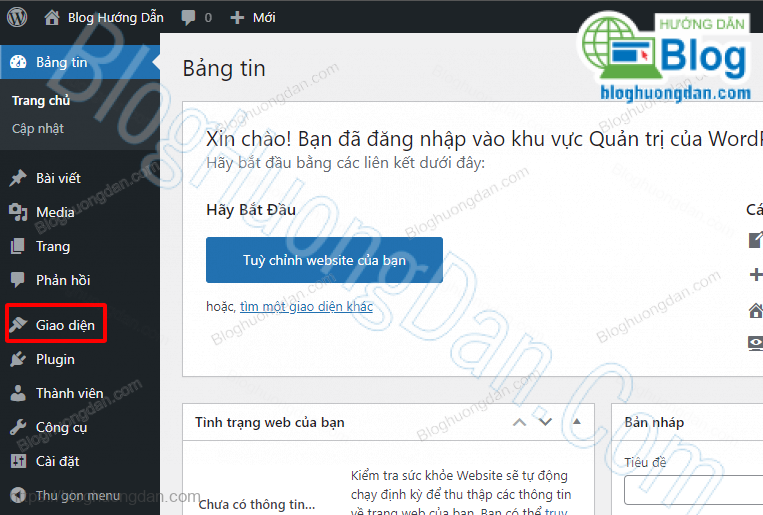Screen dimensions: 763x515
Task: Click the edit pencil icon at right edge
Action: click(x=756, y=239)
